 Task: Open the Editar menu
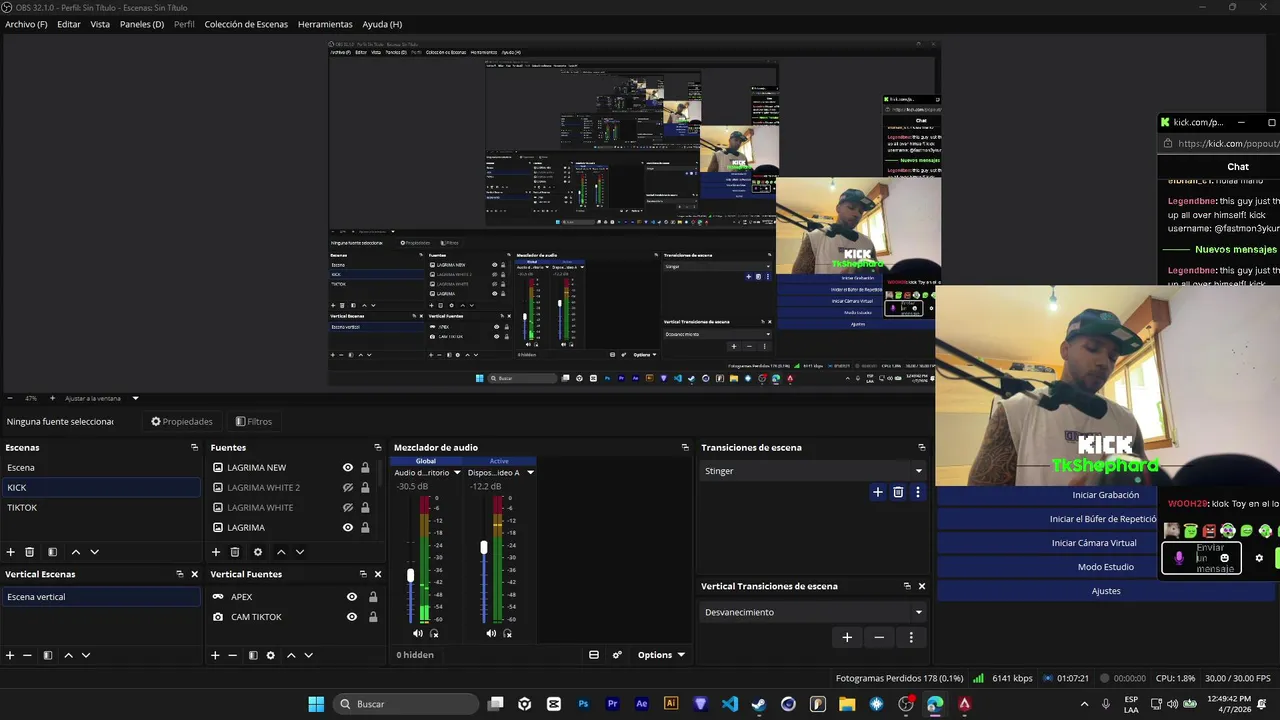point(69,24)
